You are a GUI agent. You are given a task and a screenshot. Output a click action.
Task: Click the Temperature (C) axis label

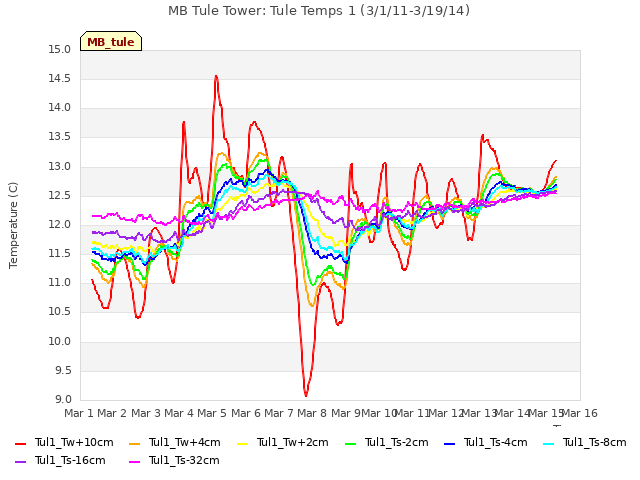(x=13, y=225)
